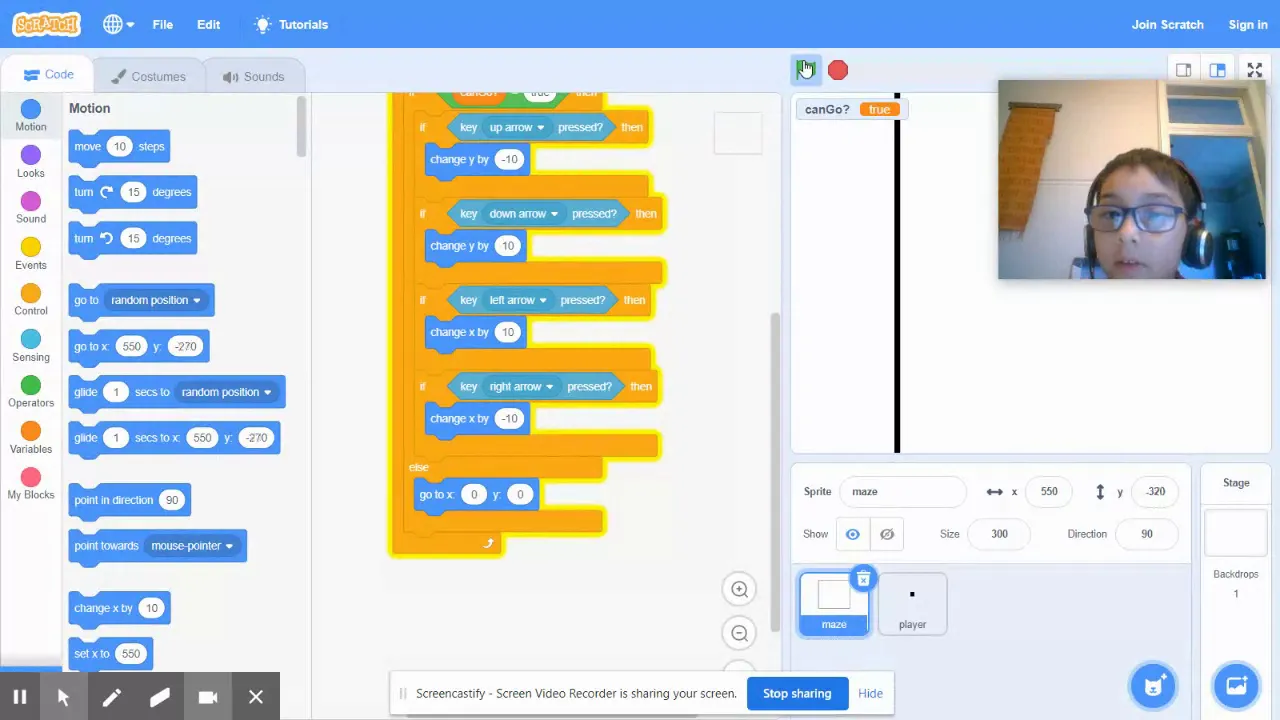The height and width of the screenshot is (720, 1280).
Task: Select the Sound block category
Action: click(x=31, y=208)
